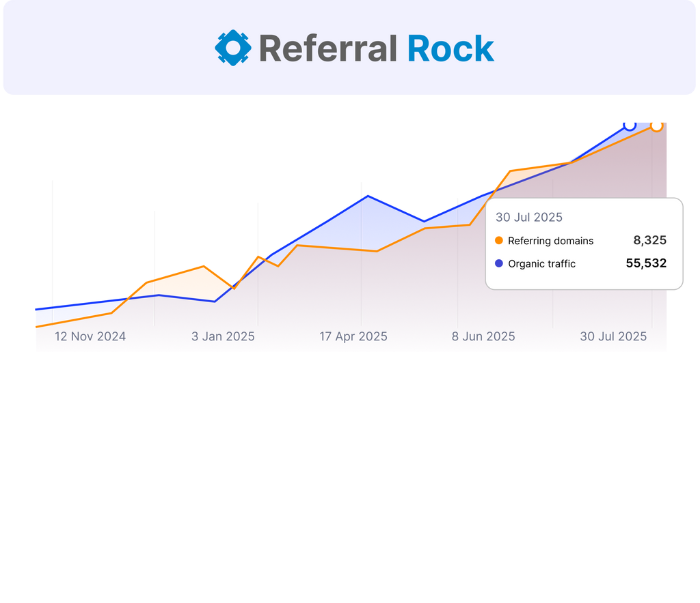Image resolution: width=700 pixels, height=603 pixels.
Task: Click the 3 Jan 2025 axis label
Action: [x=223, y=337]
